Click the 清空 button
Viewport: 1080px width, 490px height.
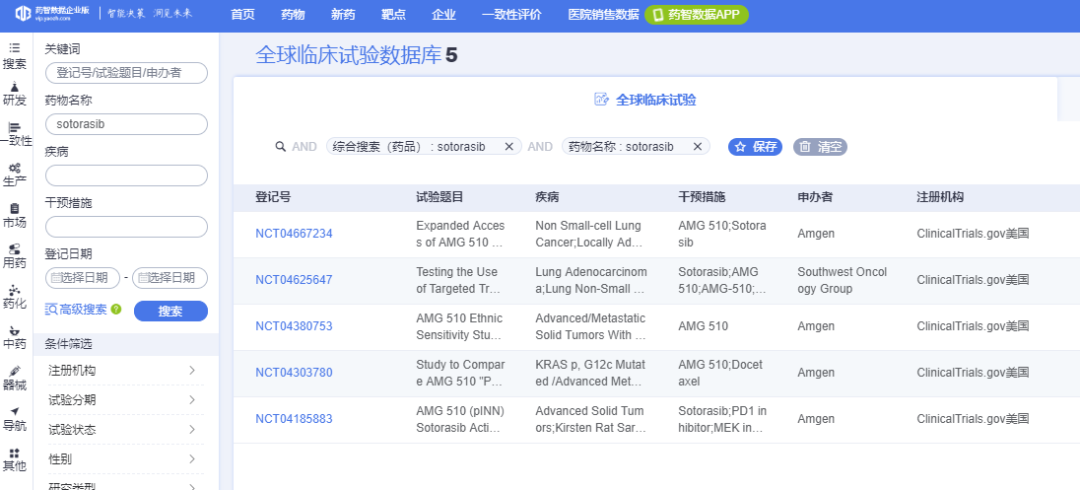pyautogui.click(x=820, y=146)
